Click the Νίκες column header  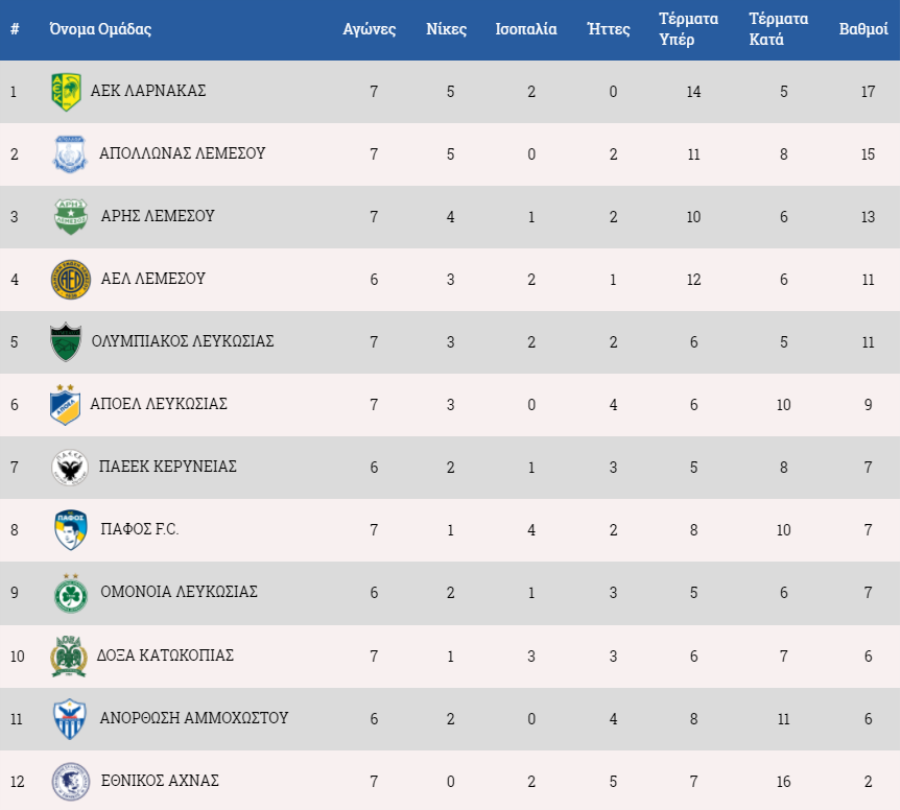click(447, 29)
